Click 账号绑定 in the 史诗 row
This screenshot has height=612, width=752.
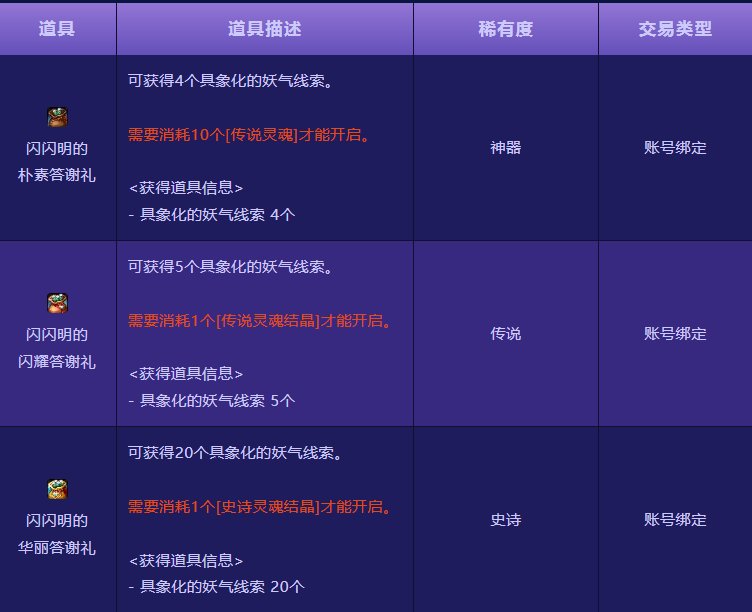[675, 520]
